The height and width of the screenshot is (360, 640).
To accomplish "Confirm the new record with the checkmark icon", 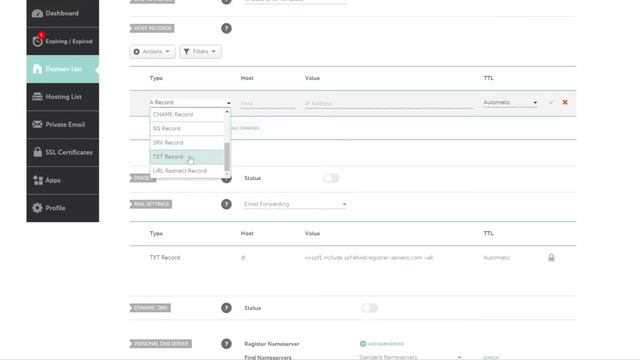I will pos(551,102).
